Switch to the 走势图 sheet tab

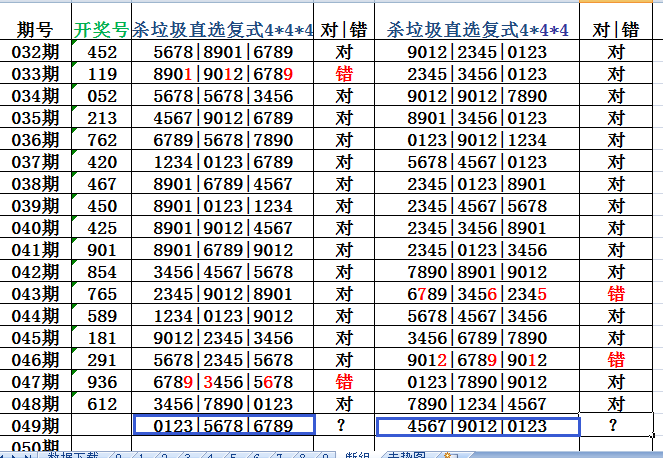(x=406, y=454)
